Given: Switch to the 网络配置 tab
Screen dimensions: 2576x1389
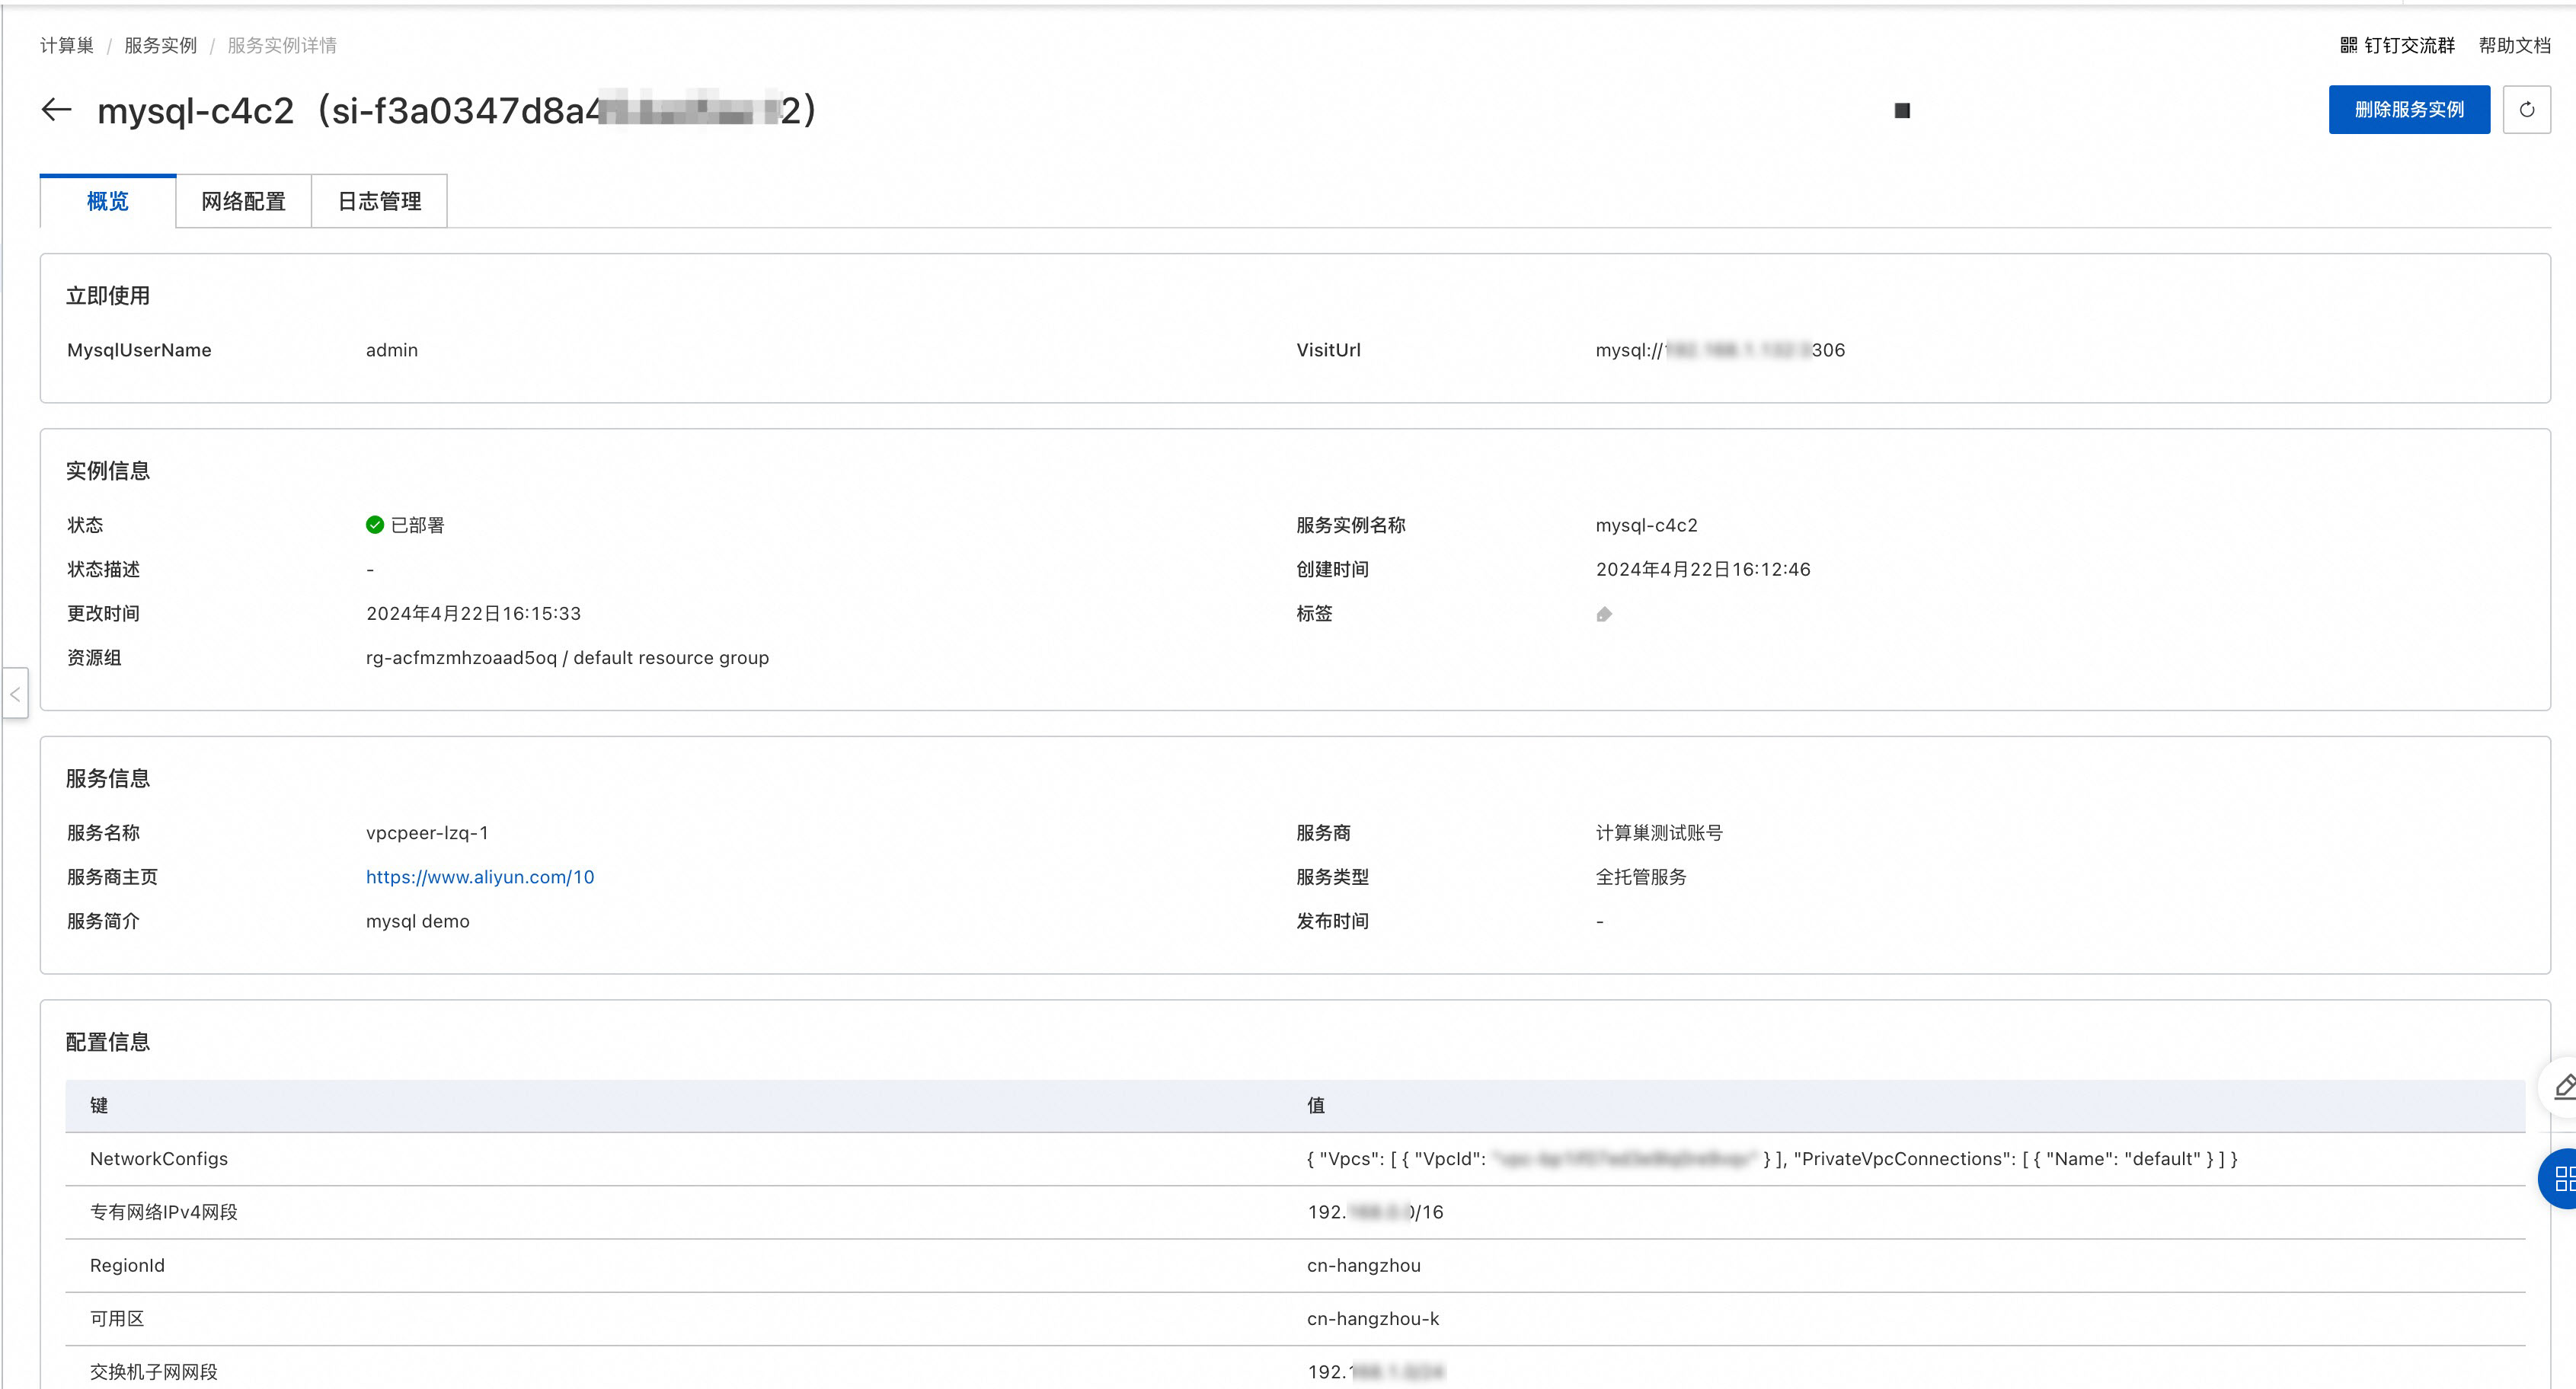Looking at the screenshot, I should coord(243,202).
